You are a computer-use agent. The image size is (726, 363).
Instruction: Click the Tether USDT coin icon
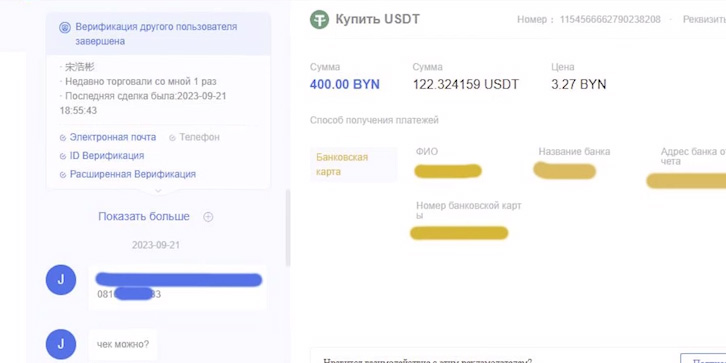tap(319, 19)
